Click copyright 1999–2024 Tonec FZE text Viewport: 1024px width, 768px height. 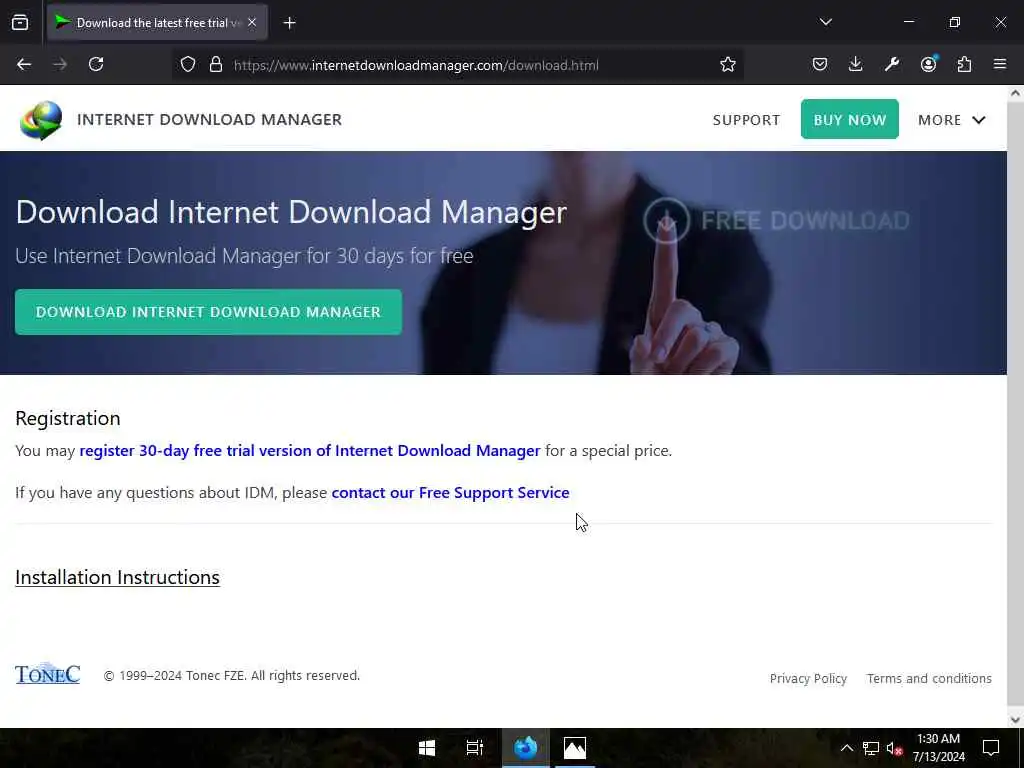pyautogui.click(x=232, y=675)
